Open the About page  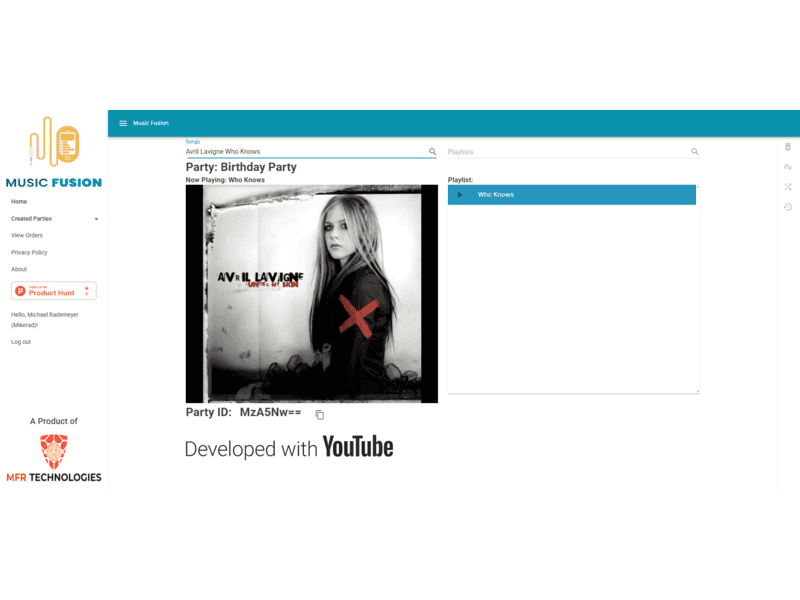pos(19,269)
